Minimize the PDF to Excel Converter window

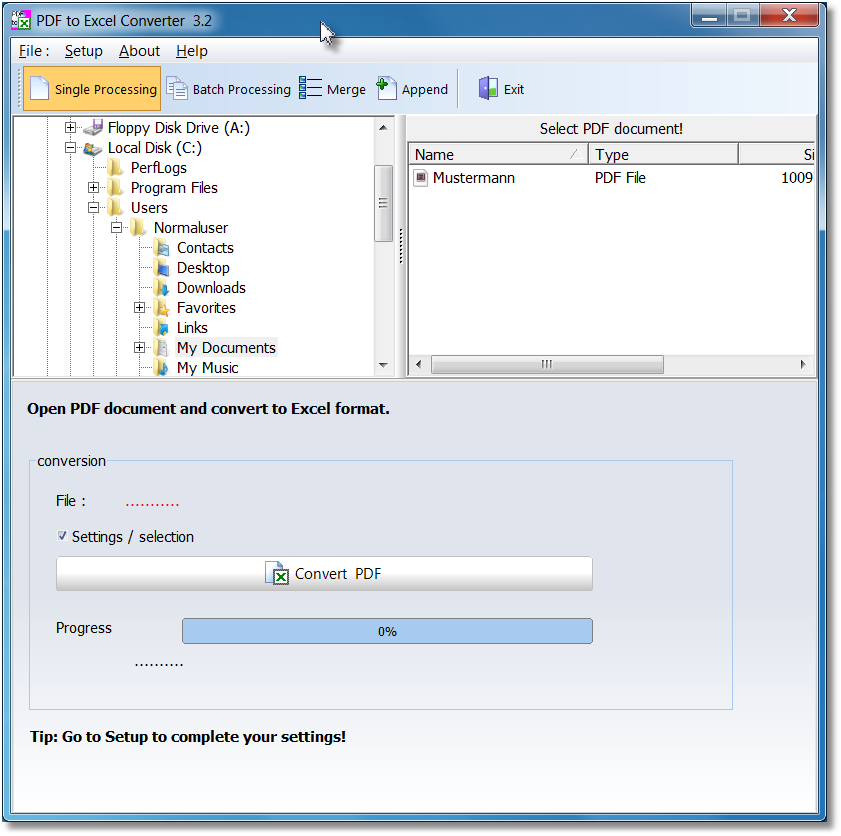click(x=709, y=16)
